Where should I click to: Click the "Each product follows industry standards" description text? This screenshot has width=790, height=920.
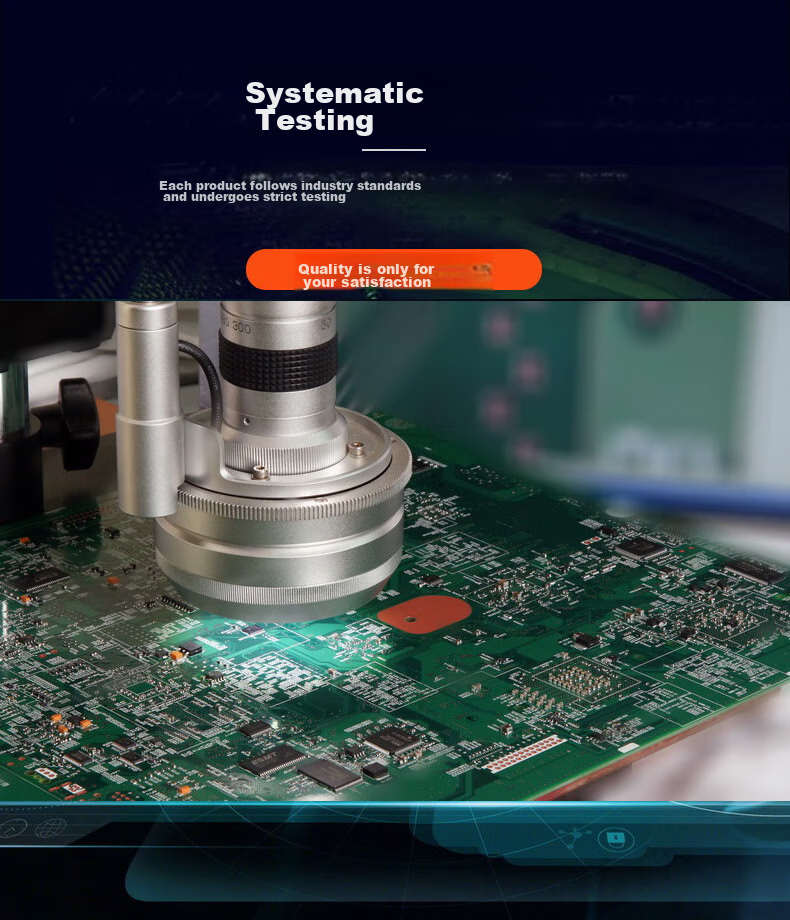coord(290,191)
